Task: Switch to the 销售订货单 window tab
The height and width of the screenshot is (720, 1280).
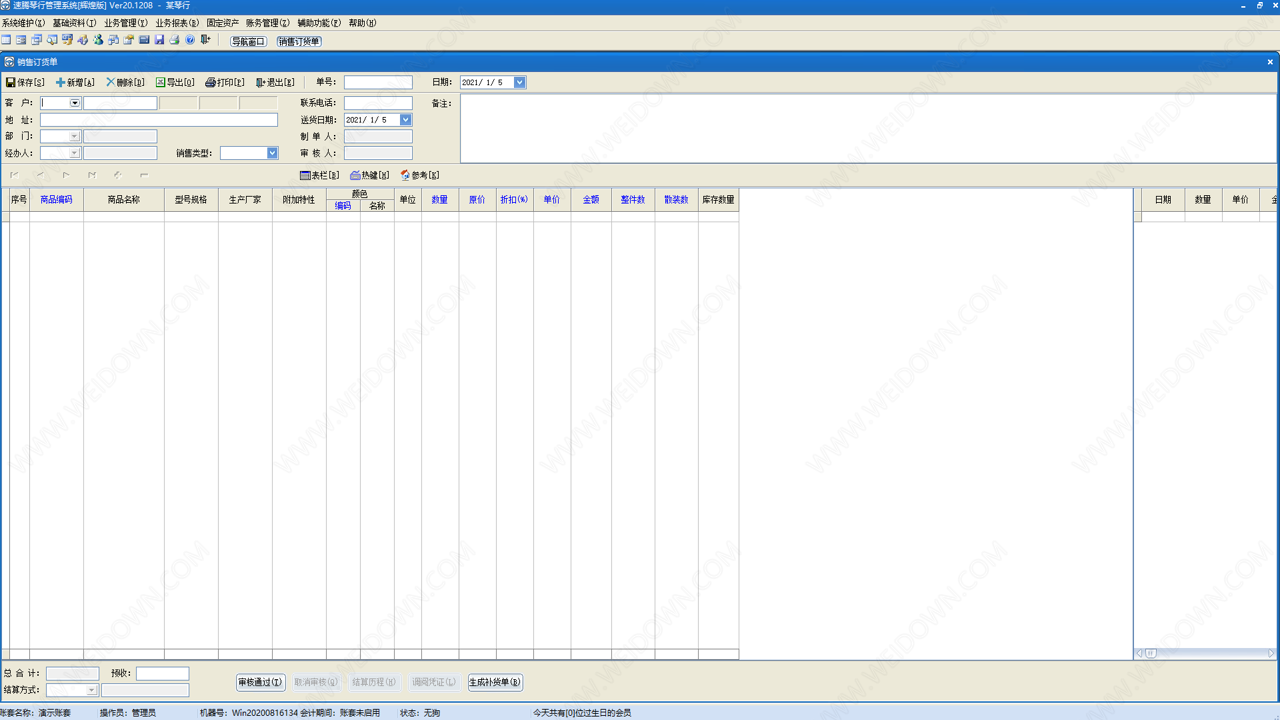Action: pyautogui.click(x=299, y=41)
